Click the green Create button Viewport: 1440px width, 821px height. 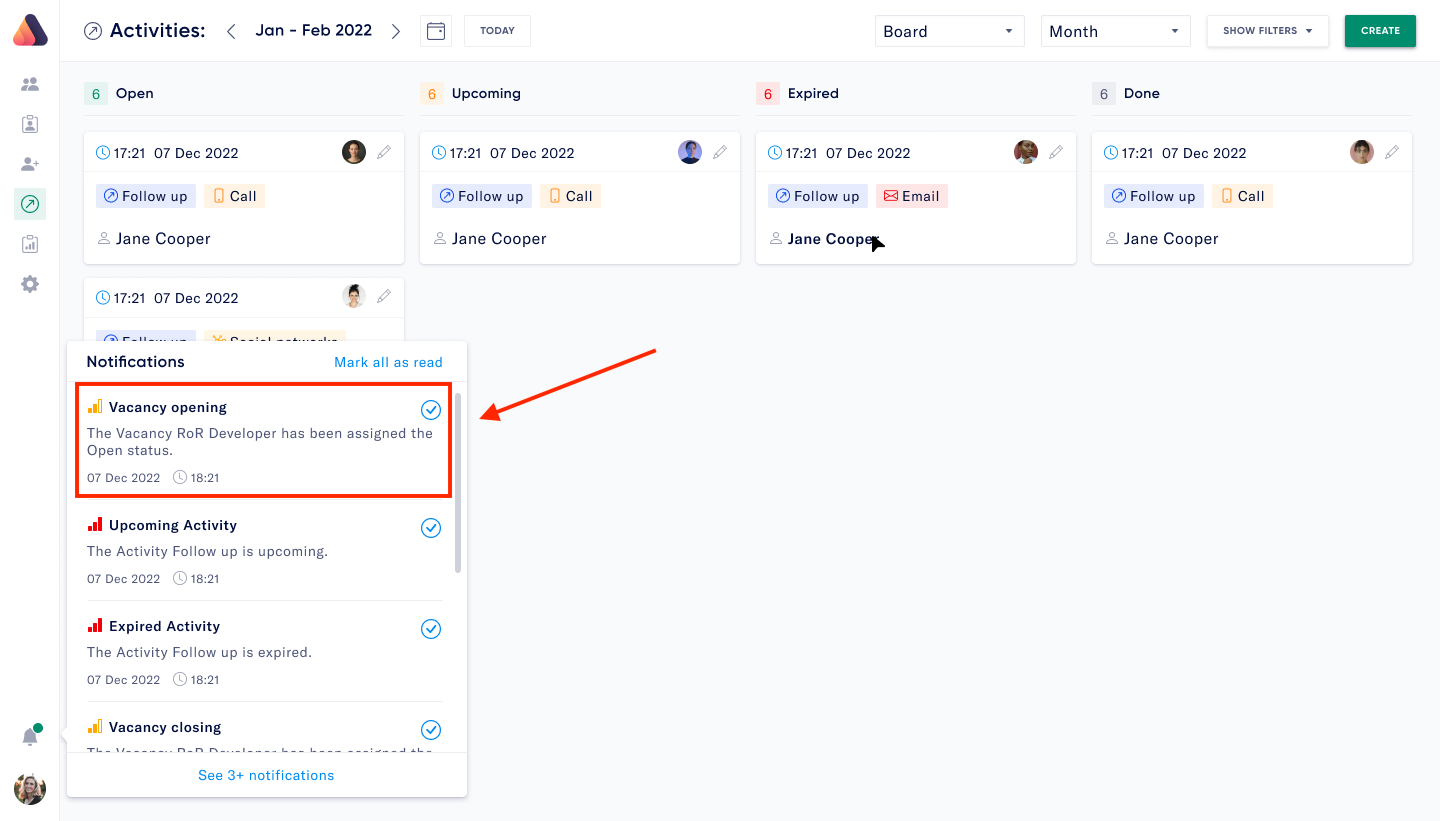coord(1380,31)
